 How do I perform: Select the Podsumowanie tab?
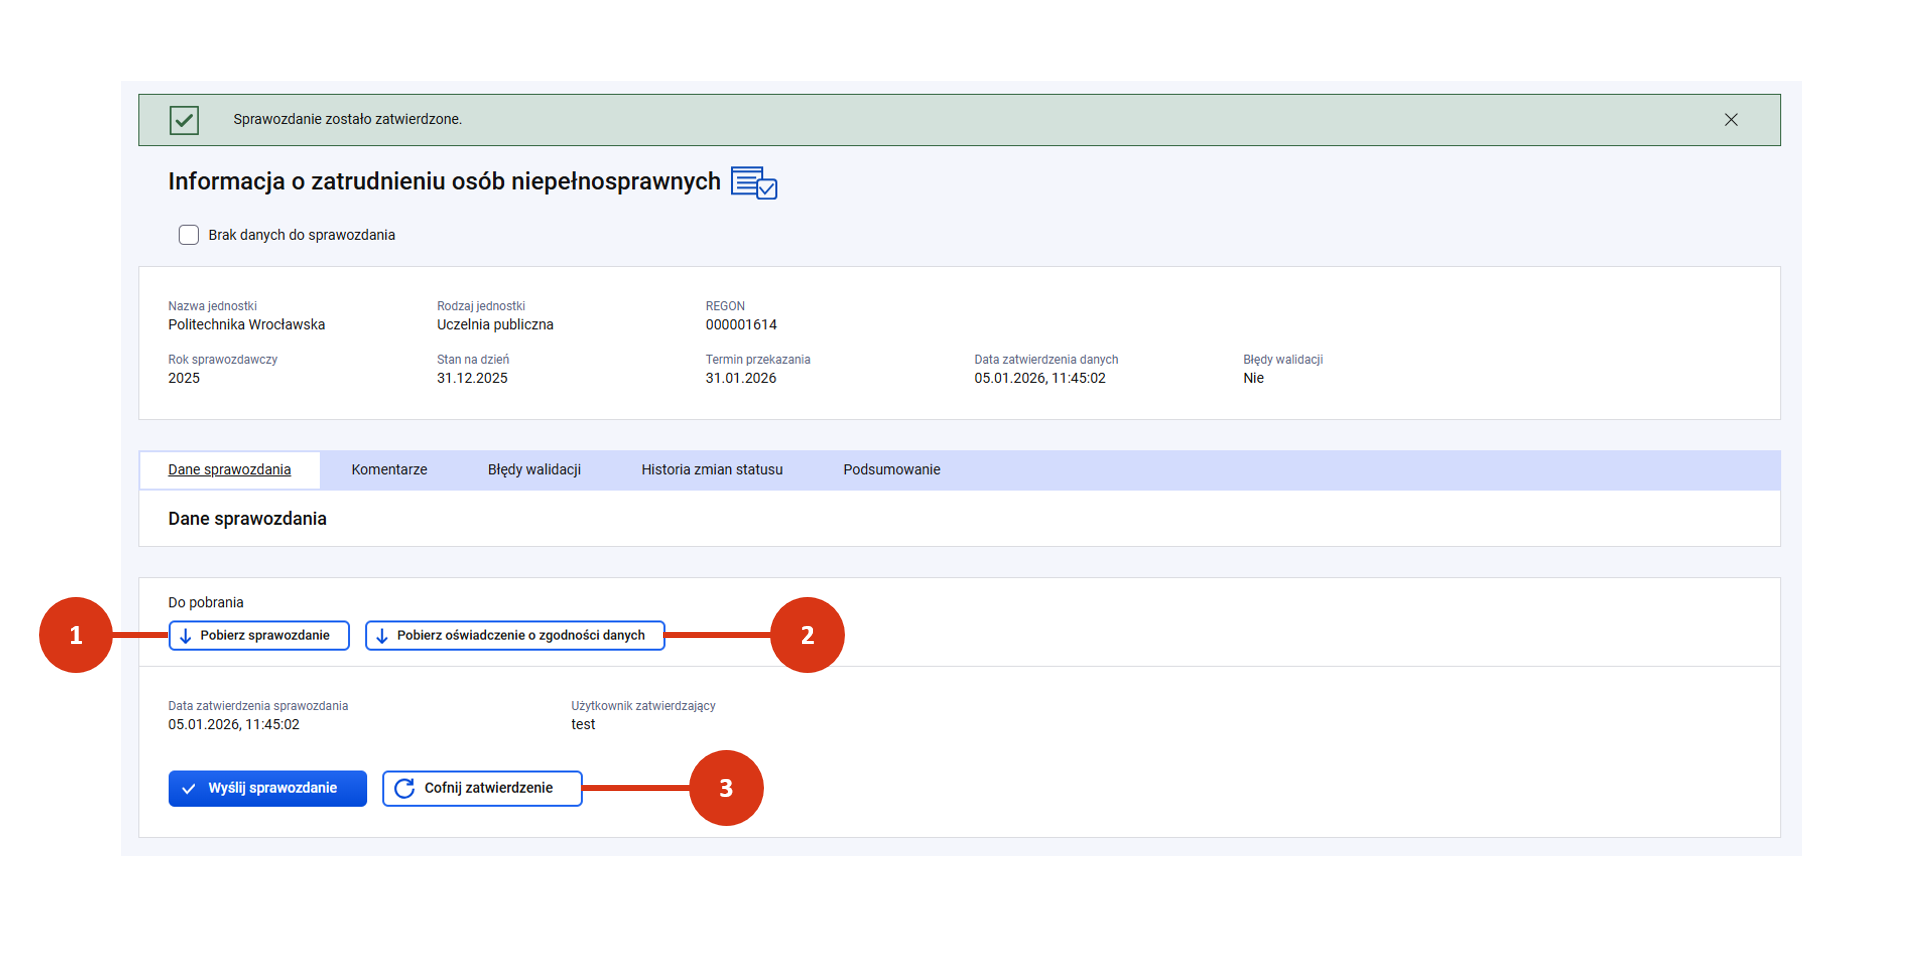pos(891,470)
